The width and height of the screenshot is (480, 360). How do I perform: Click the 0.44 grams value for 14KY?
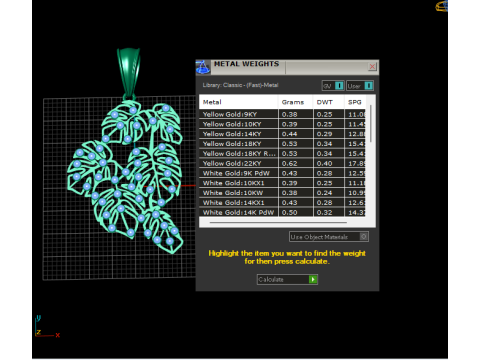289,134
